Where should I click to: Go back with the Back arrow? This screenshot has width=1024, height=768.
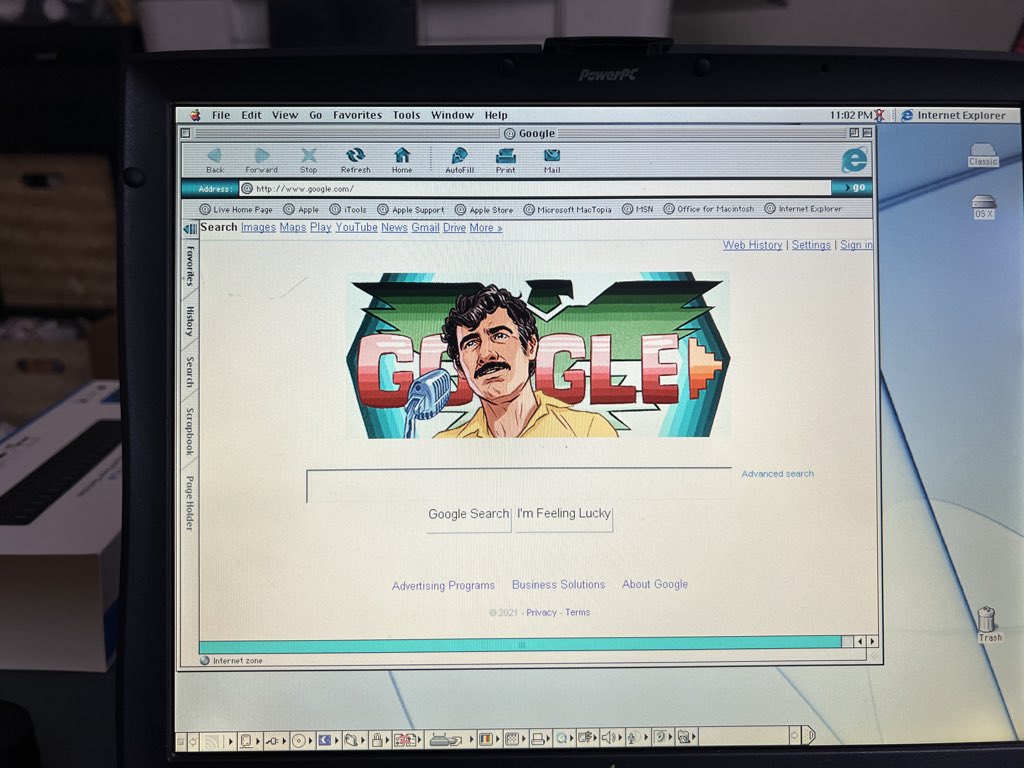(214, 160)
